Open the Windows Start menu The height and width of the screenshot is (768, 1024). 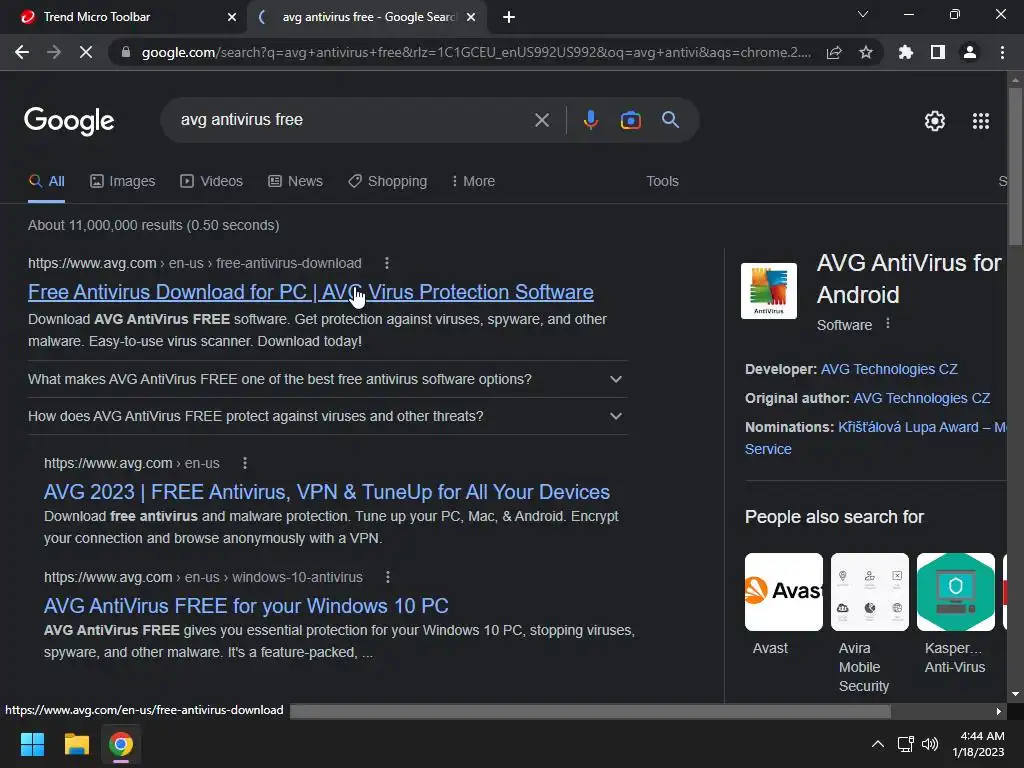pyautogui.click(x=32, y=744)
